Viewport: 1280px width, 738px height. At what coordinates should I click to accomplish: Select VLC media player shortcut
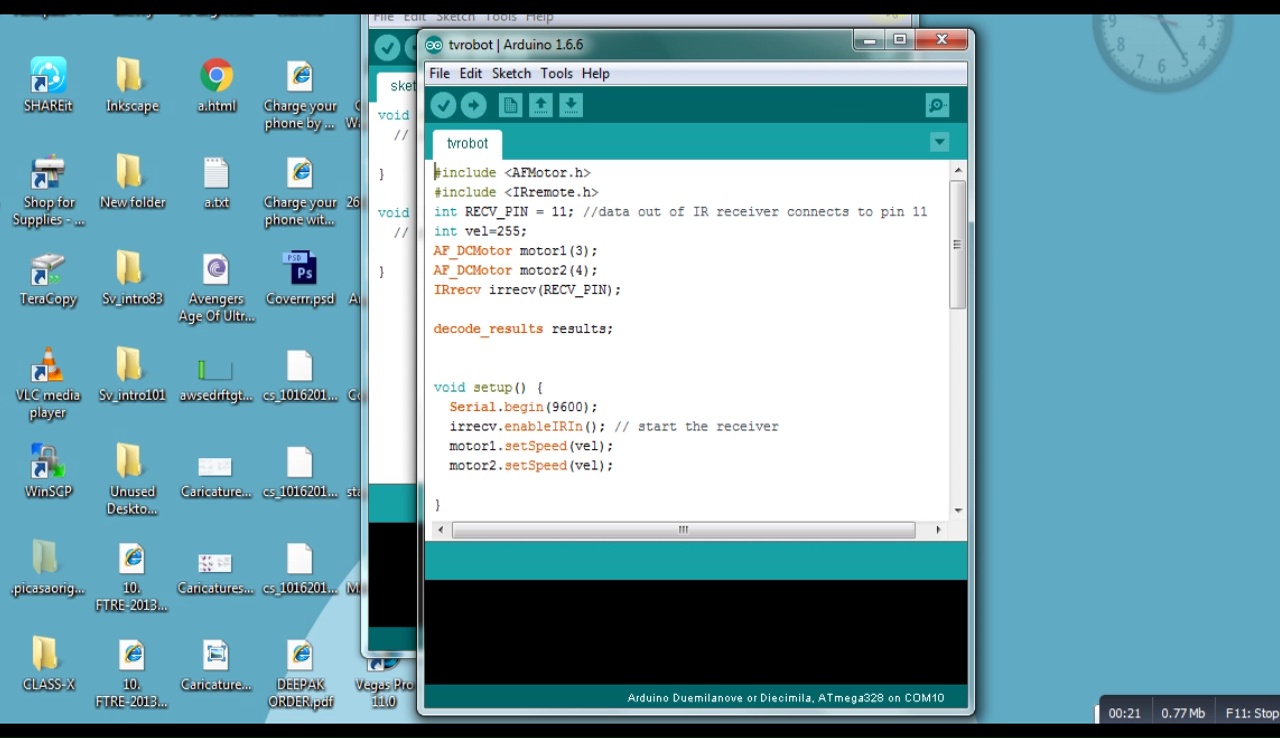(48, 384)
